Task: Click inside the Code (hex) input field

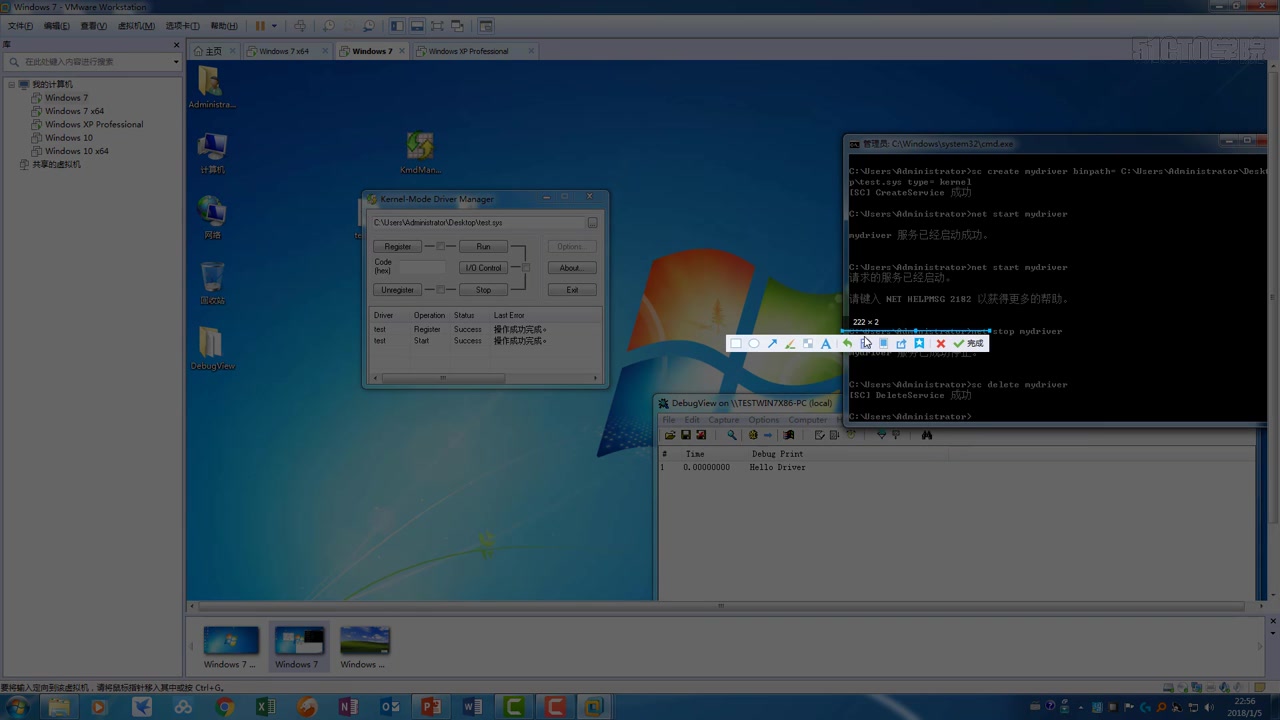Action: click(422, 267)
